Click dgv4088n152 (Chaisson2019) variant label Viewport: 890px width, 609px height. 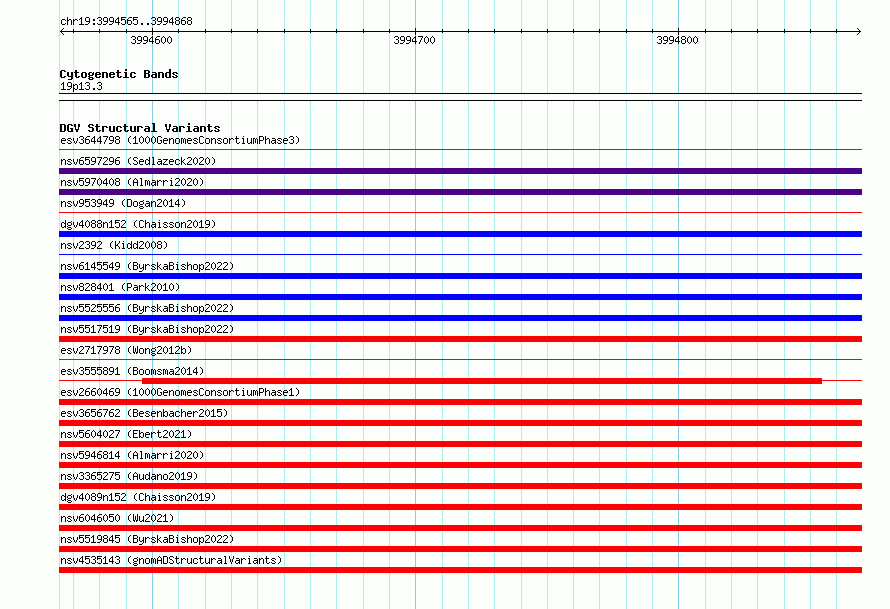pos(138,224)
